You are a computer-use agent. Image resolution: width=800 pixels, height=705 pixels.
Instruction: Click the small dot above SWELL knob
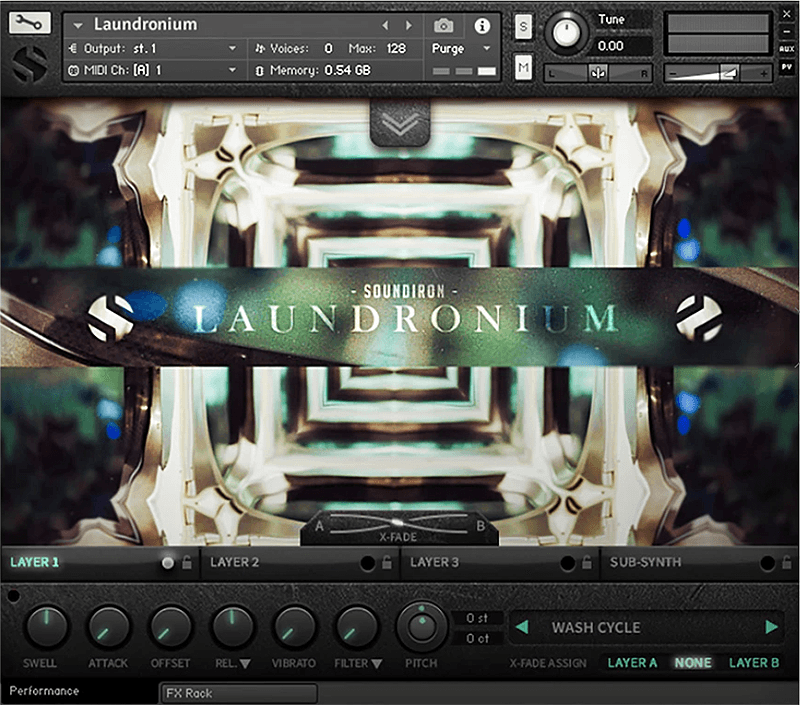click(x=14, y=595)
